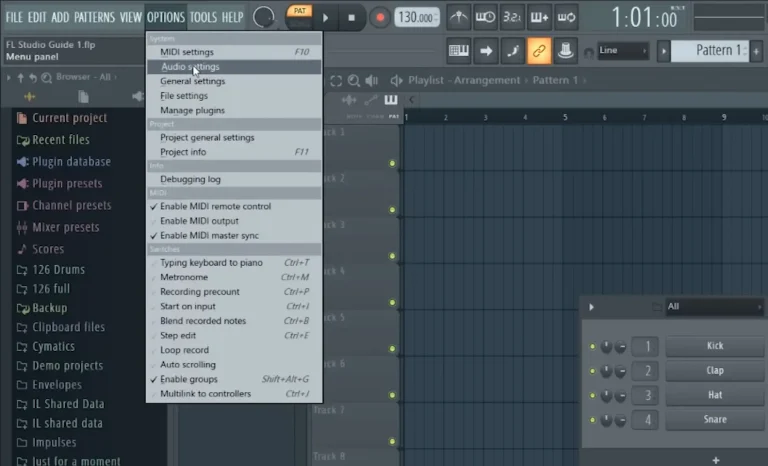Click the loop recording icon
This screenshot has width=768, height=466.
pyautogui.click(x=566, y=17)
